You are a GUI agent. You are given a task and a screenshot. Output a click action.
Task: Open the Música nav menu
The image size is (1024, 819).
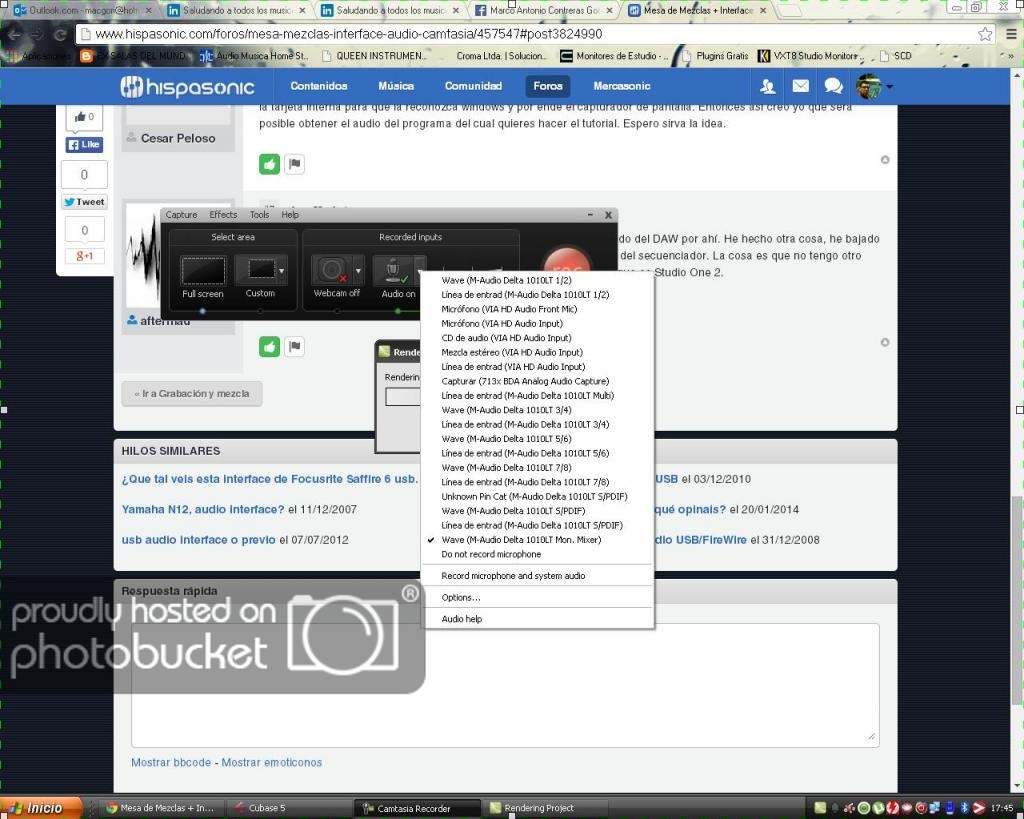396,86
